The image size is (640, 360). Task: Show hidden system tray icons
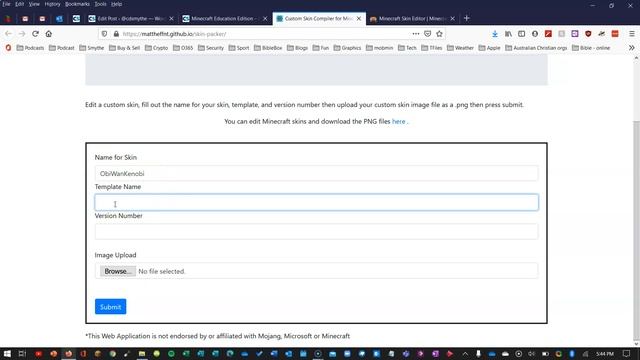click(x=465, y=353)
